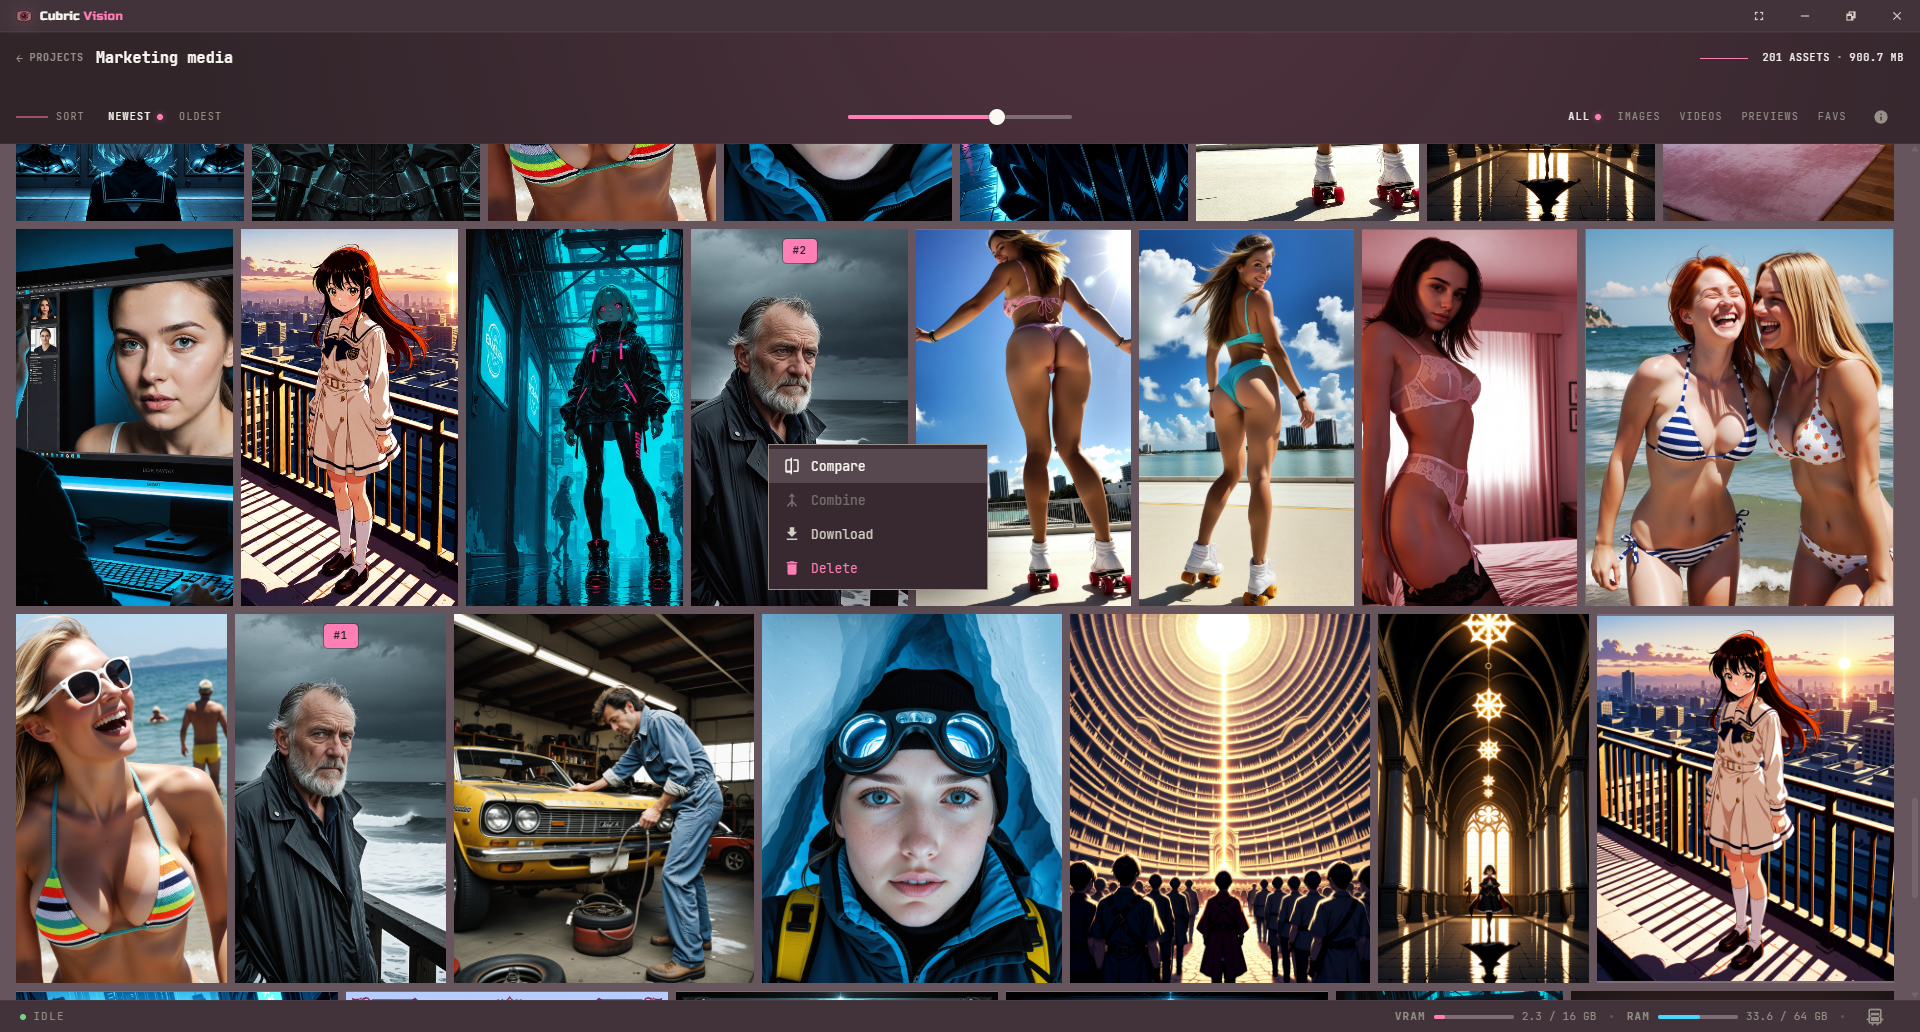Click the fullscreen icon in title bar
This screenshot has height=1032, width=1920.
click(x=1759, y=16)
